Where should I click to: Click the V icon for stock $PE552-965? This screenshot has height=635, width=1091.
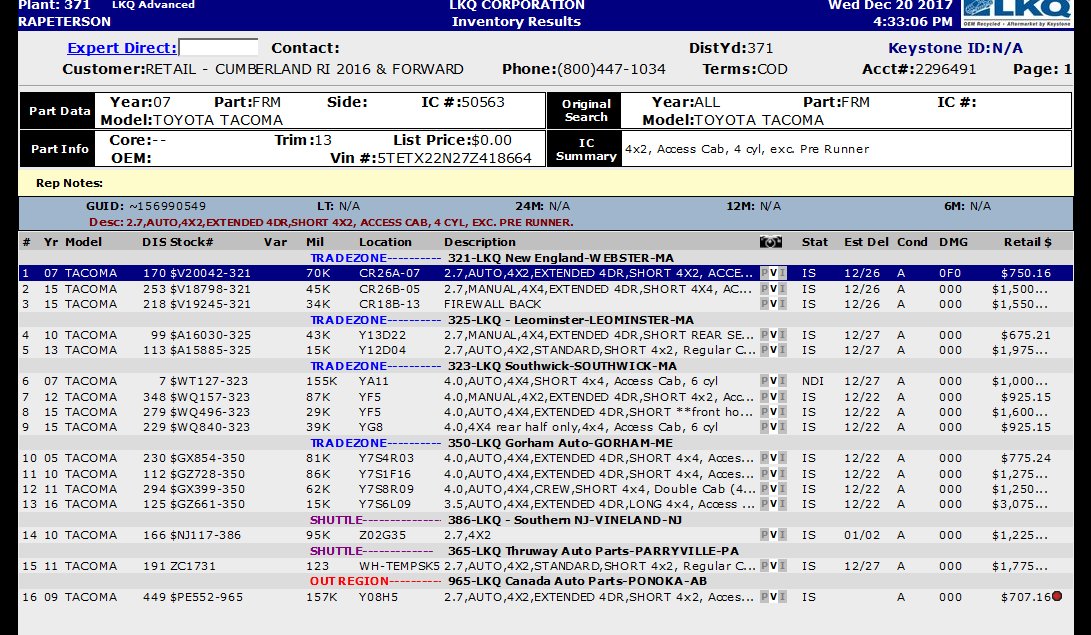774,597
